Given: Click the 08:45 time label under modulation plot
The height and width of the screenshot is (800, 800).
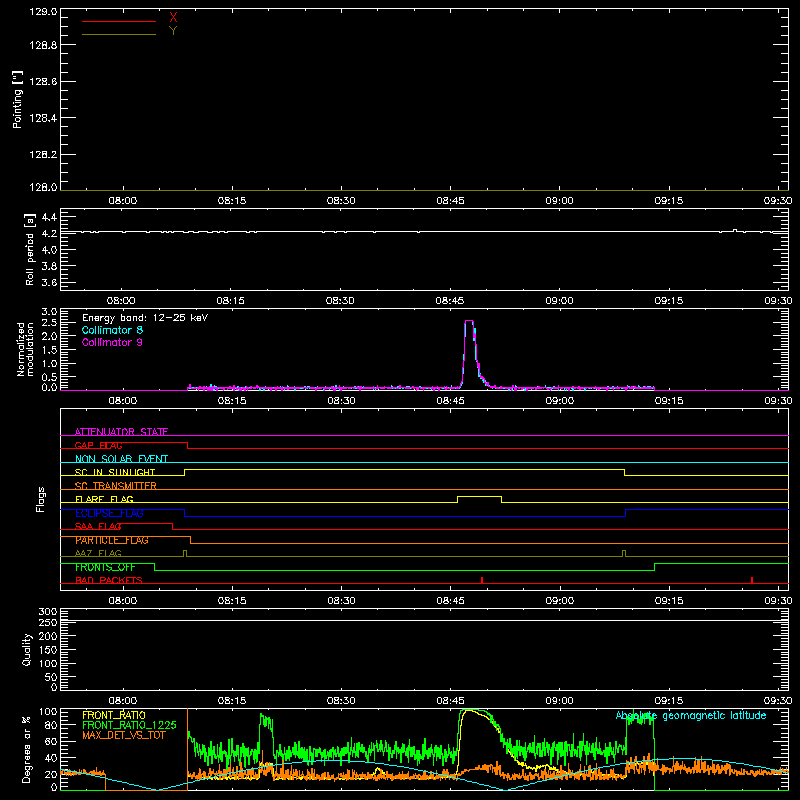Looking at the screenshot, I should coord(450,401).
